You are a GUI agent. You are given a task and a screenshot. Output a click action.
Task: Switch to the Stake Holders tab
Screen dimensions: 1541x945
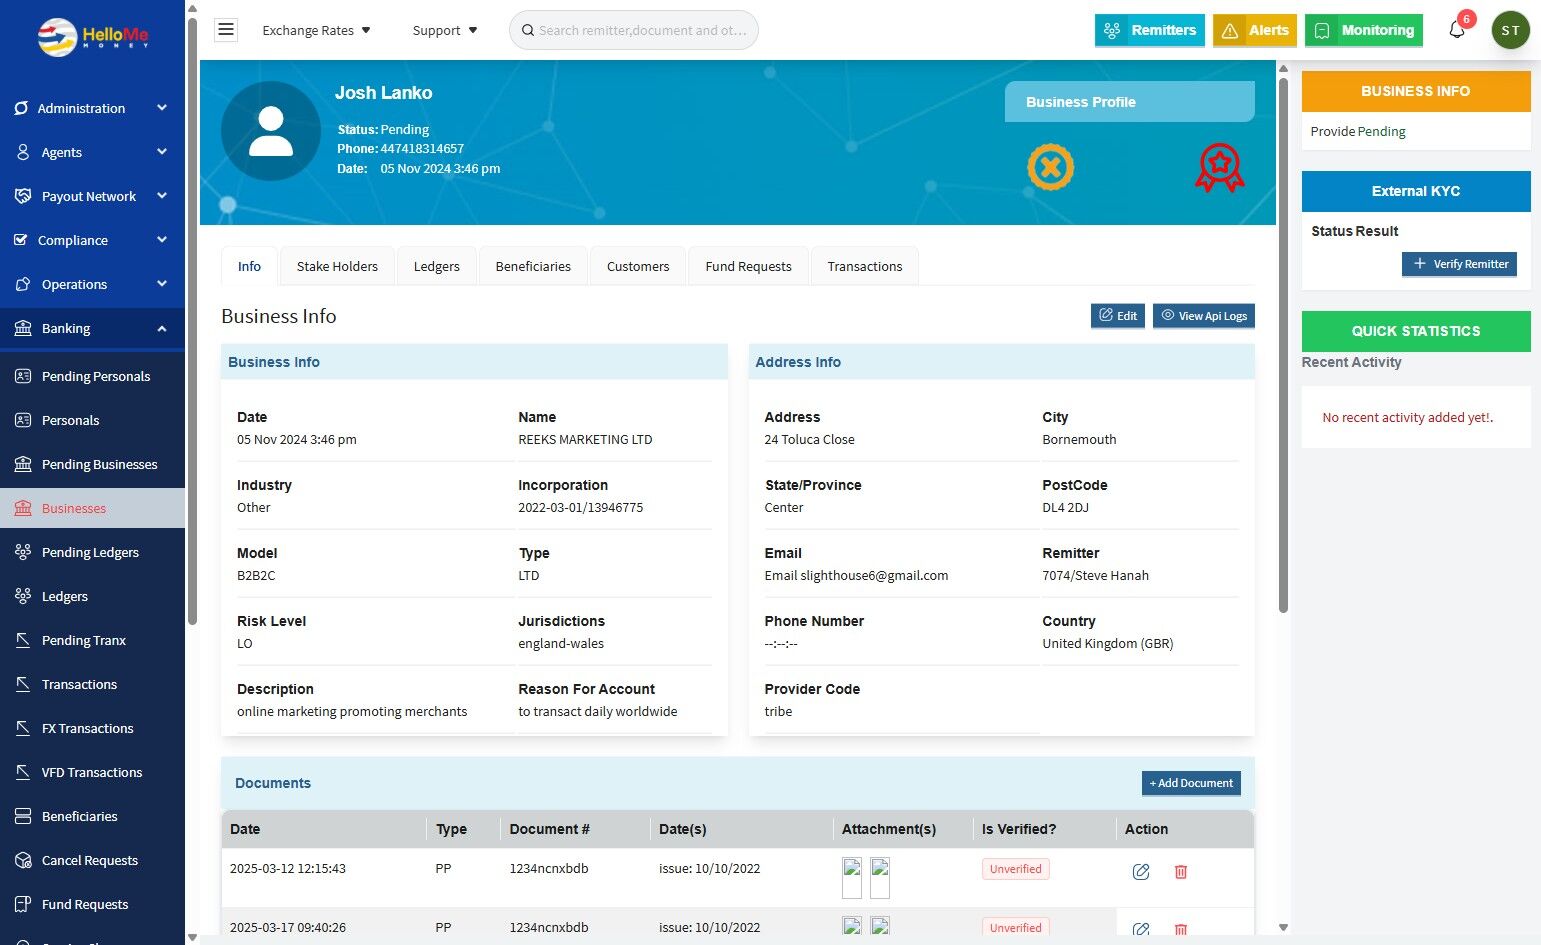click(337, 266)
